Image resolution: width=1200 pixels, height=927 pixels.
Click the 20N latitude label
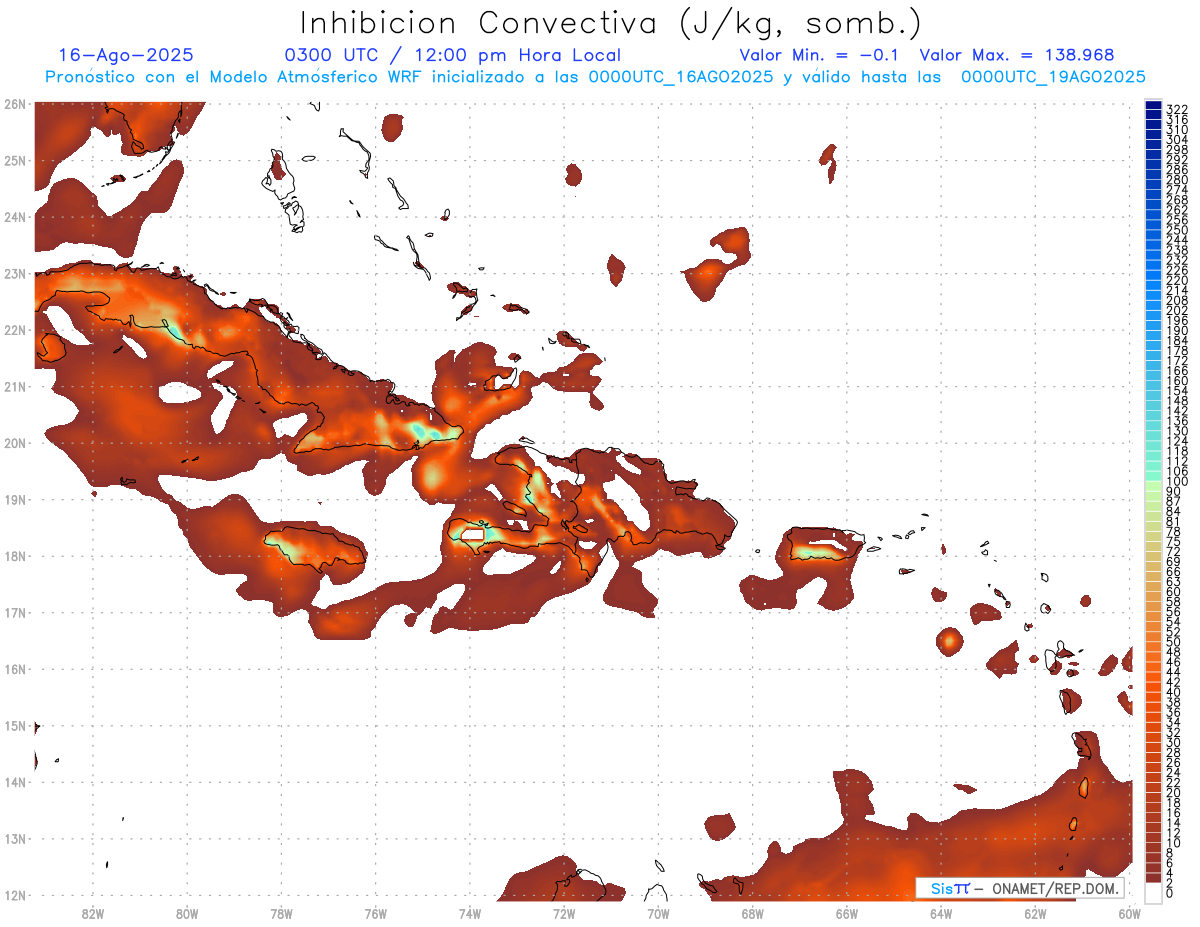pyautogui.click(x=14, y=443)
